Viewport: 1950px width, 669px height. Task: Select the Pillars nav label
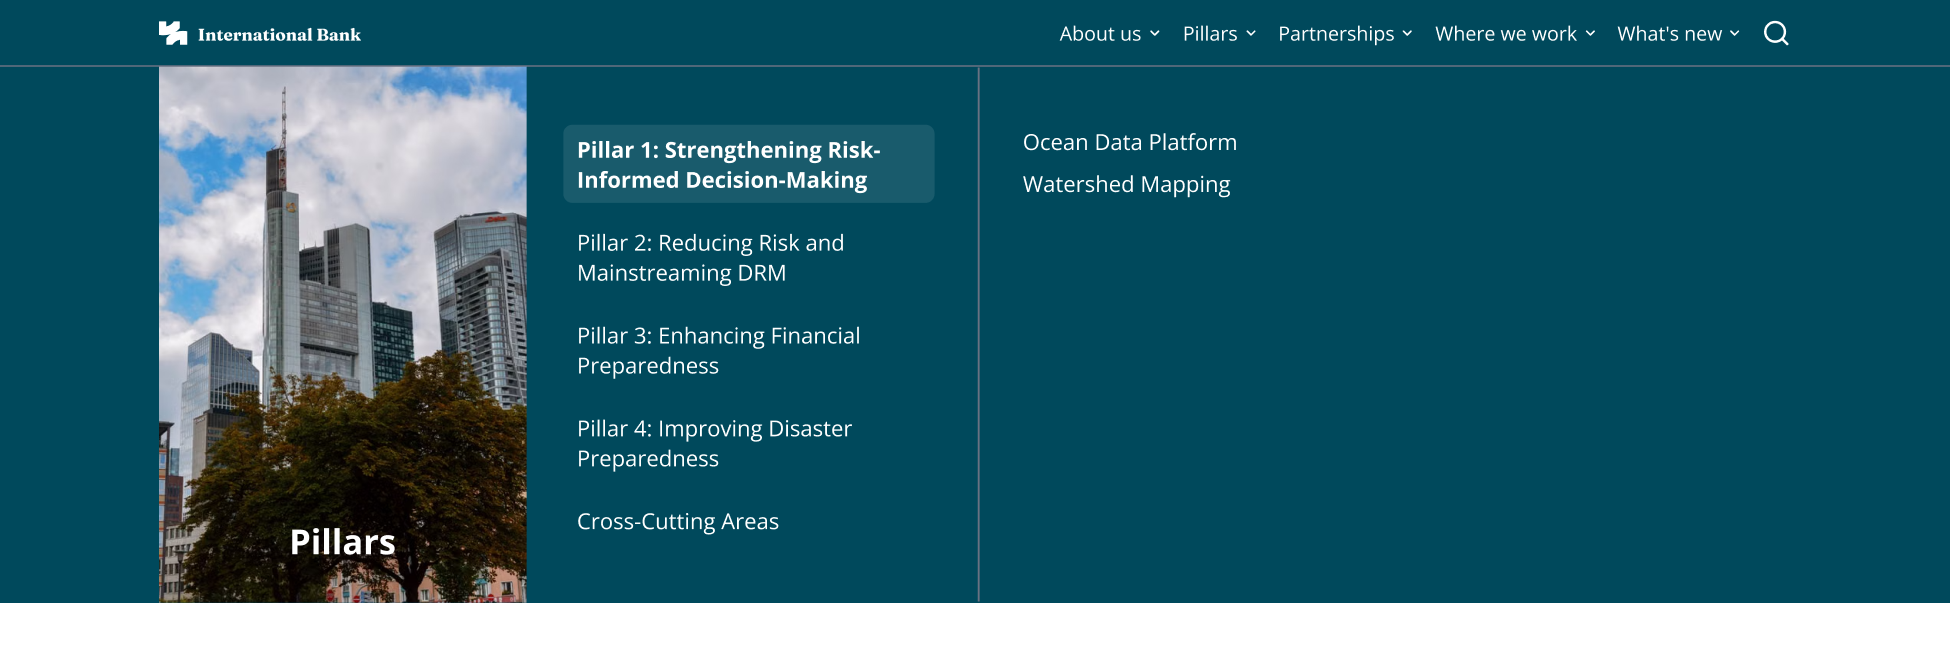click(1210, 34)
